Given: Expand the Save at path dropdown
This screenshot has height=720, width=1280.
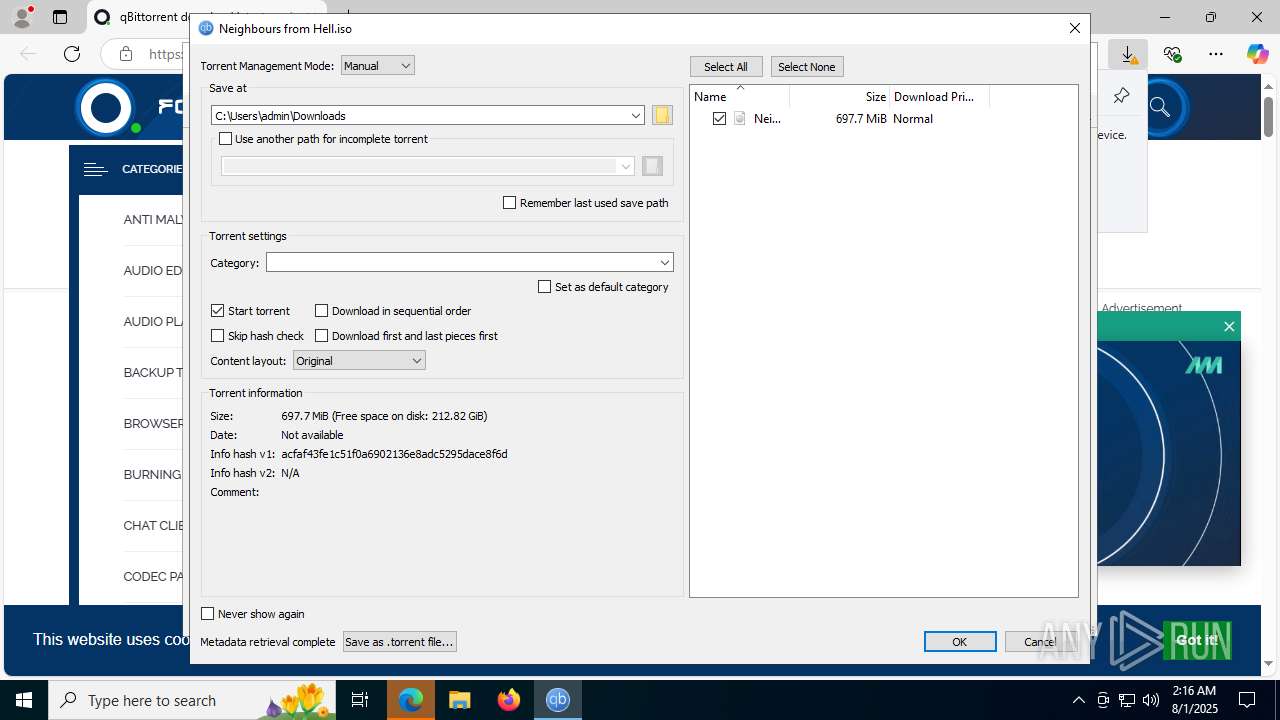Looking at the screenshot, I should (635, 116).
